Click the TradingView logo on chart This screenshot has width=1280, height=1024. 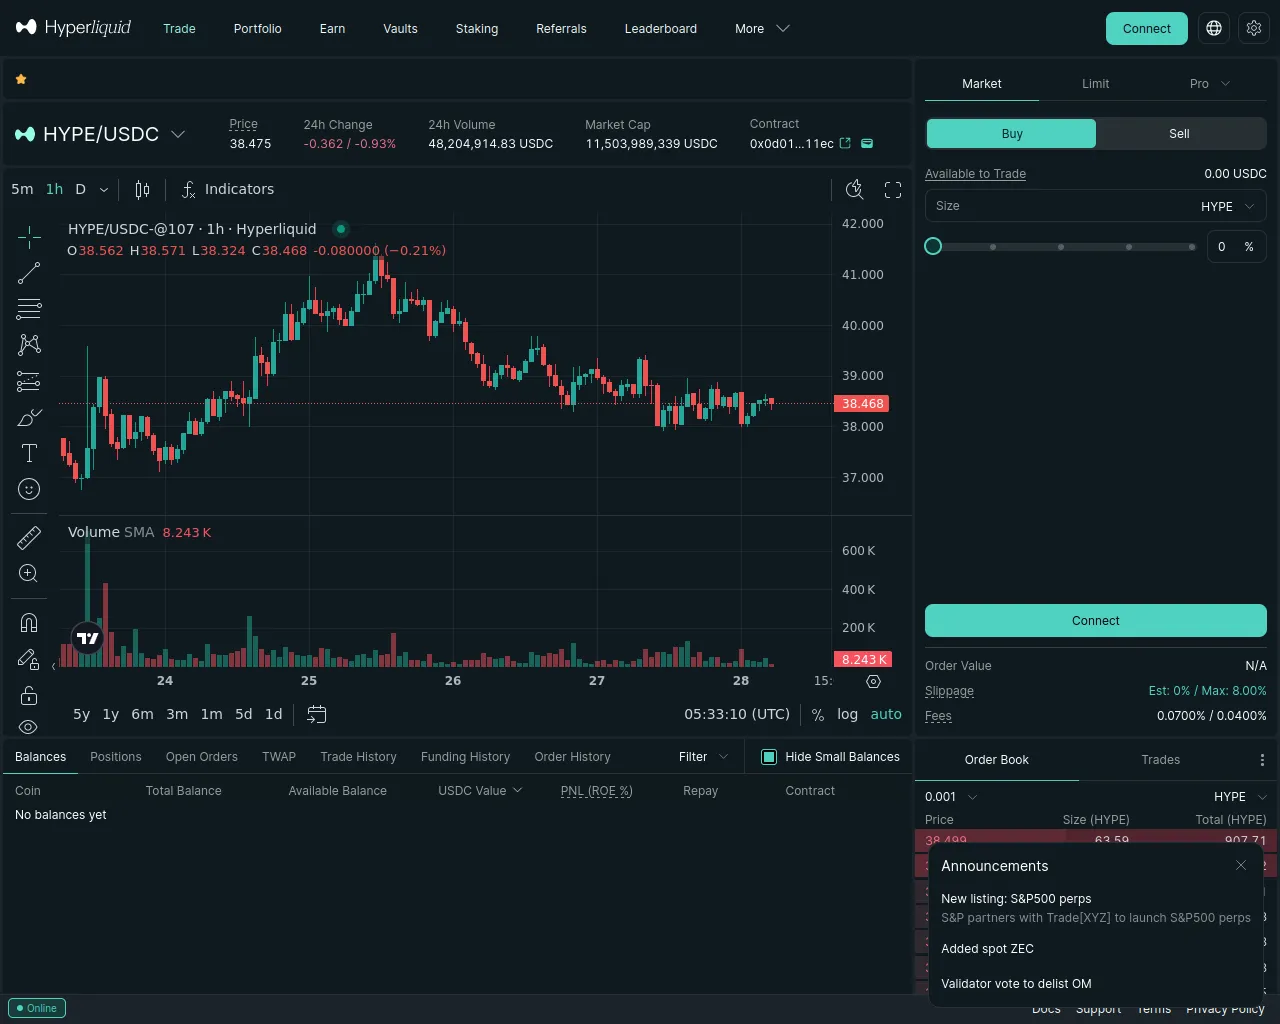pos(88,638)
